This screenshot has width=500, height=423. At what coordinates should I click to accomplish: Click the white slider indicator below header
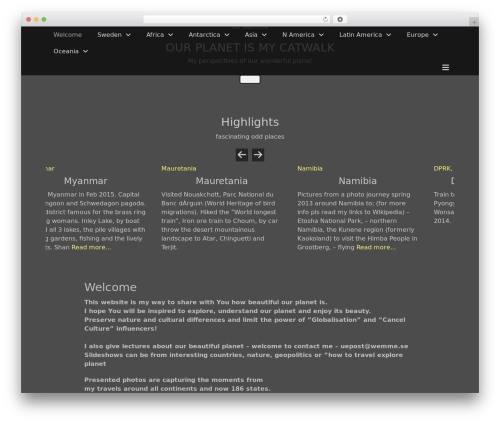tap(250, 79)
